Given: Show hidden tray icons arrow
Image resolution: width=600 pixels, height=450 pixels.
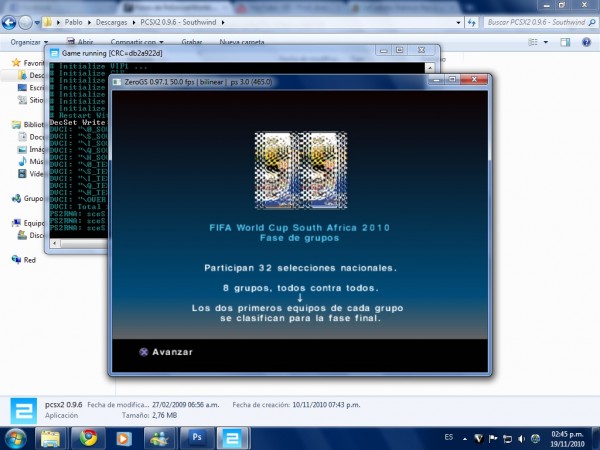Looking at the screenshot, I should coord(465,439).
